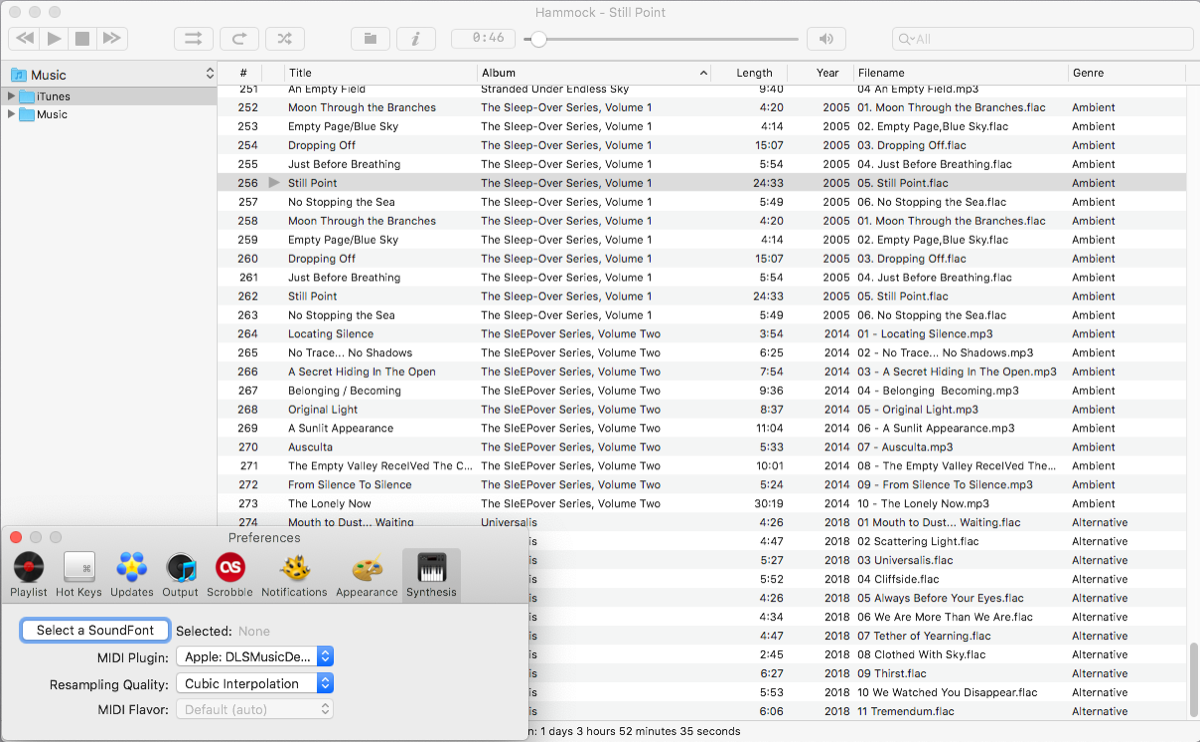The height and width of the screenshot is (742, 1200).
Task: Open the MIDI Plugin dropdown
Action: click(254, 656)
